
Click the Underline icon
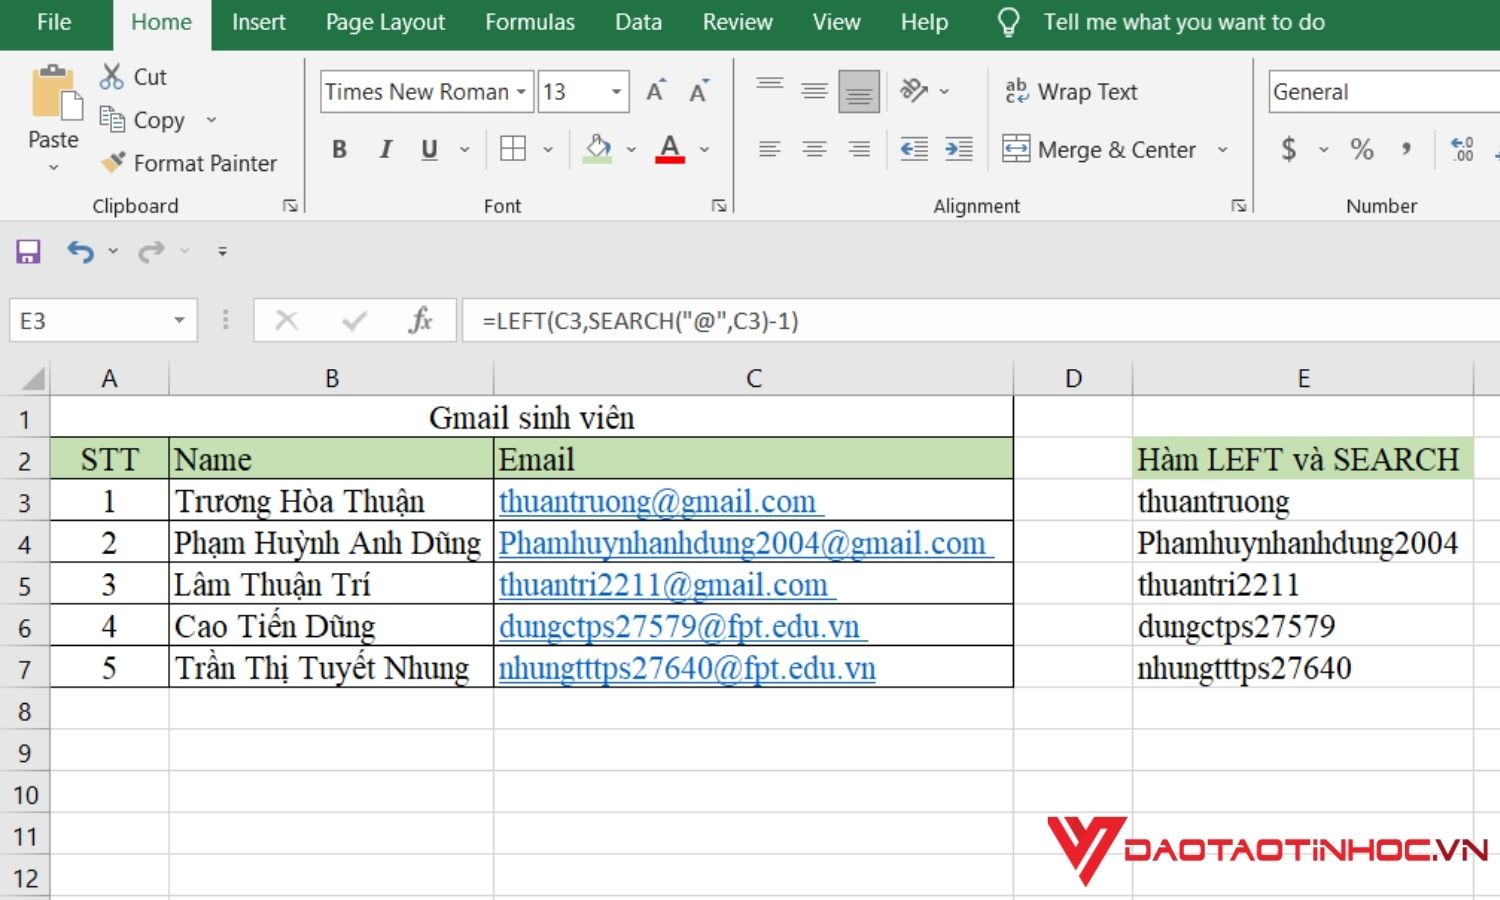pyautogui.click(x=427, y=148)
